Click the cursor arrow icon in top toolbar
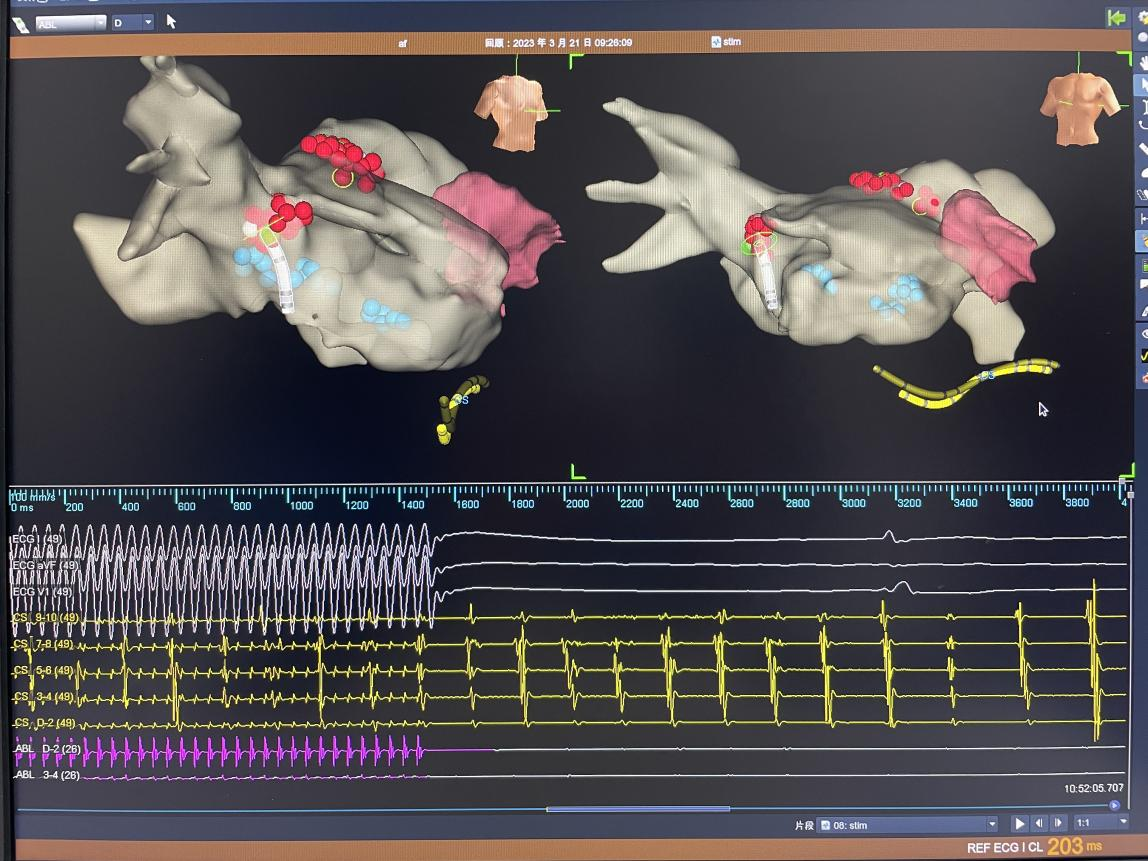1148x861 pixels. 171,21
